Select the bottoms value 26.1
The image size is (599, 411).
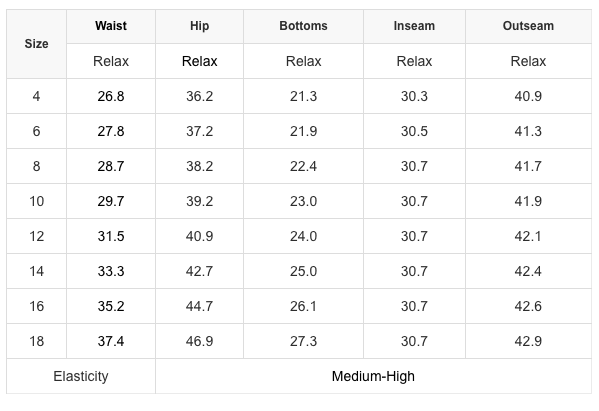[x=303, y=306]
